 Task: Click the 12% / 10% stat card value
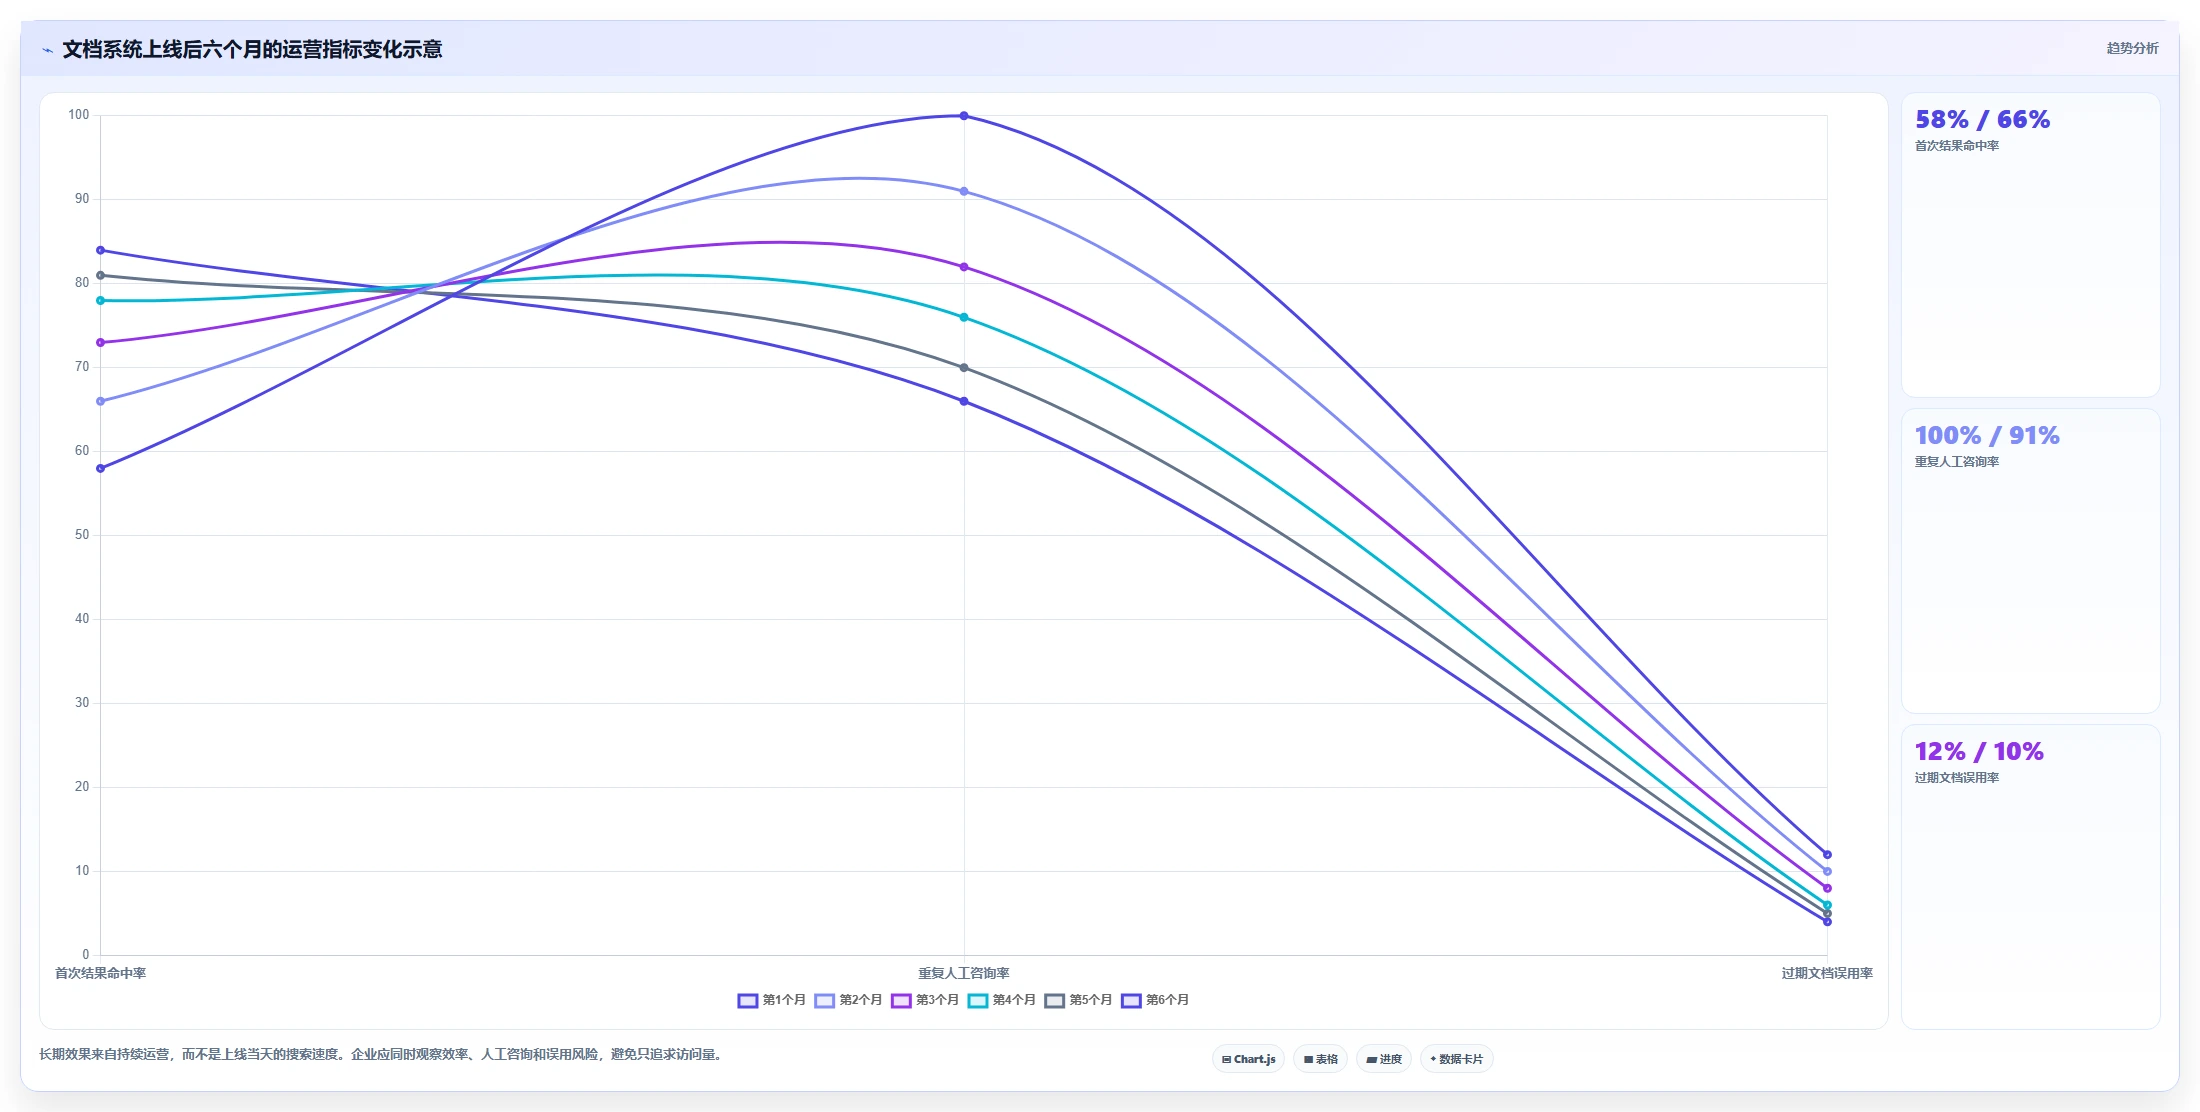point(1979,752)
